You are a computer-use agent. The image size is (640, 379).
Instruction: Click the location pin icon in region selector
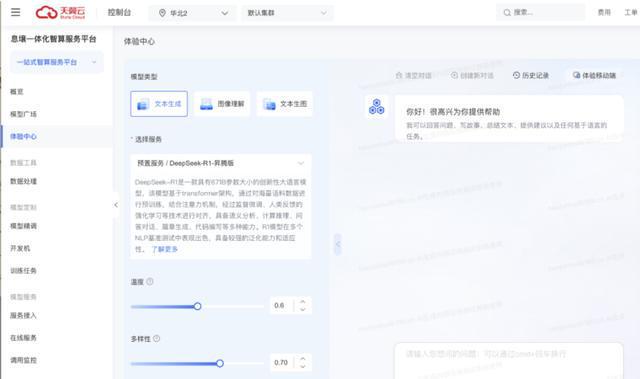(162, 13)
